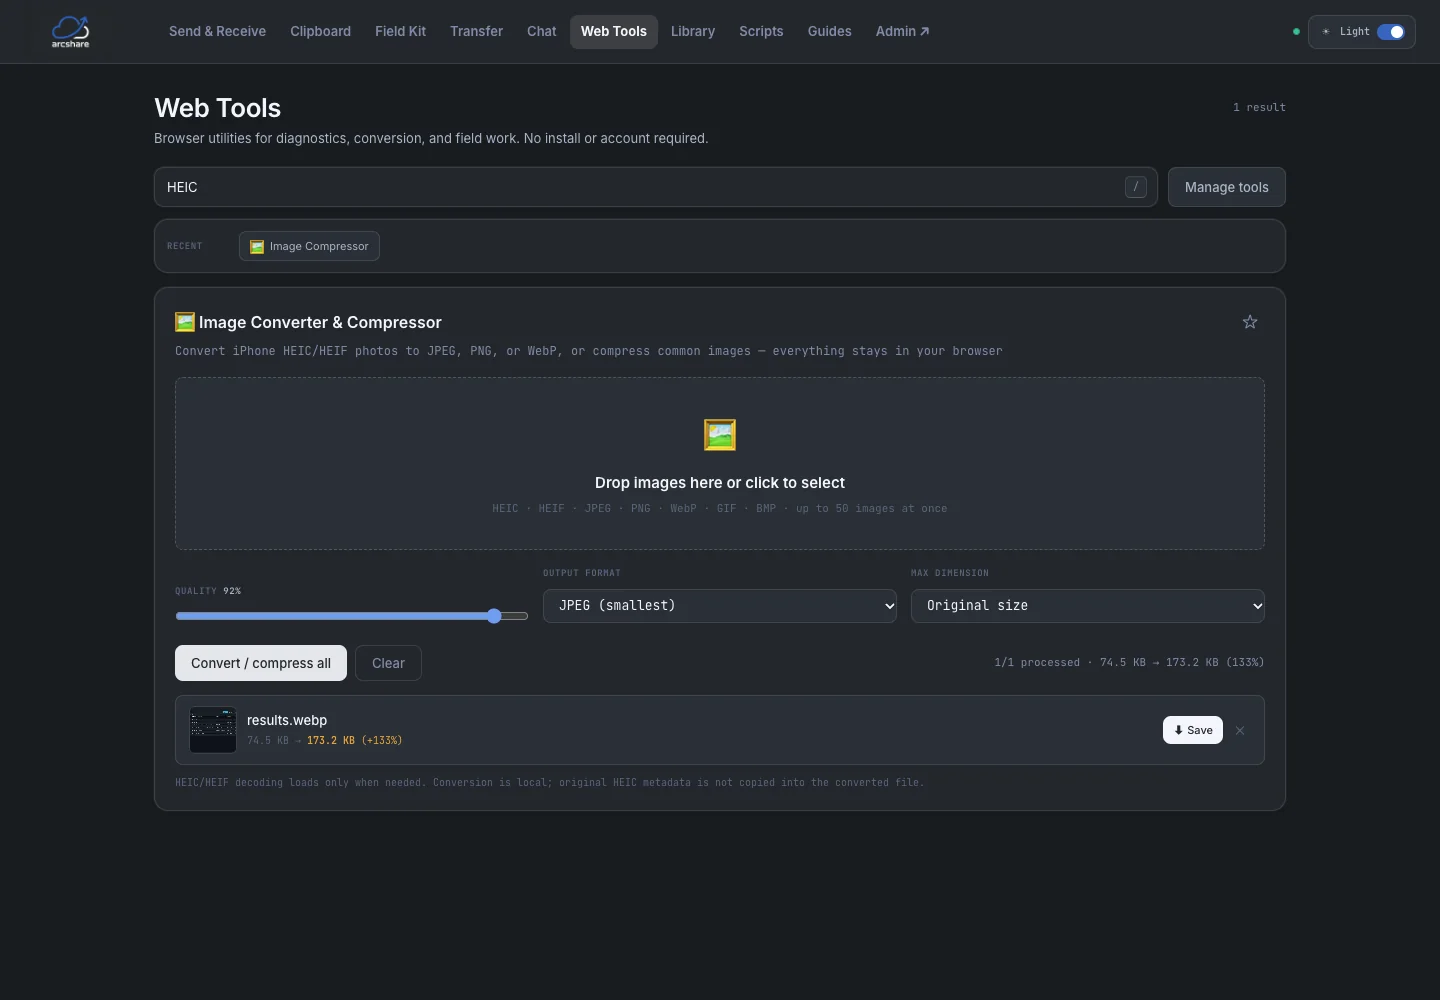
Task: Click the results.webp thumbnail preview
Action: [x=213, y=730]
